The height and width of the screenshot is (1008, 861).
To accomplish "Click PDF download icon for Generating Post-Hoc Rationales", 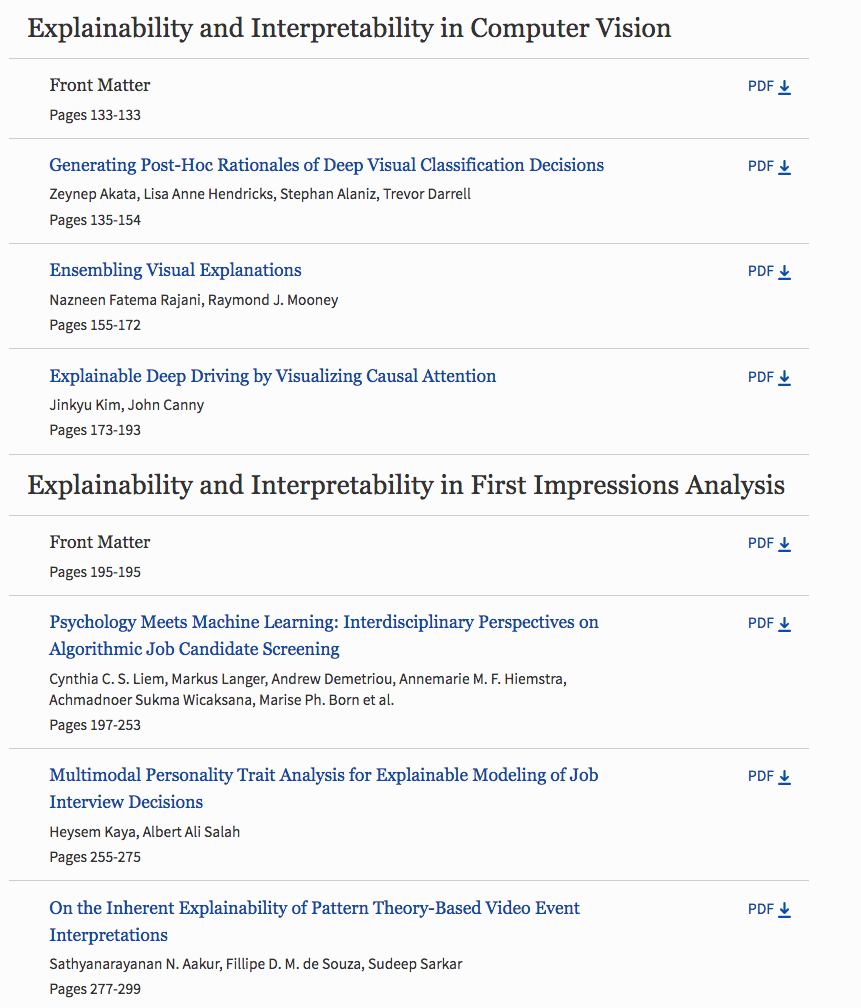I will (784, 167).
